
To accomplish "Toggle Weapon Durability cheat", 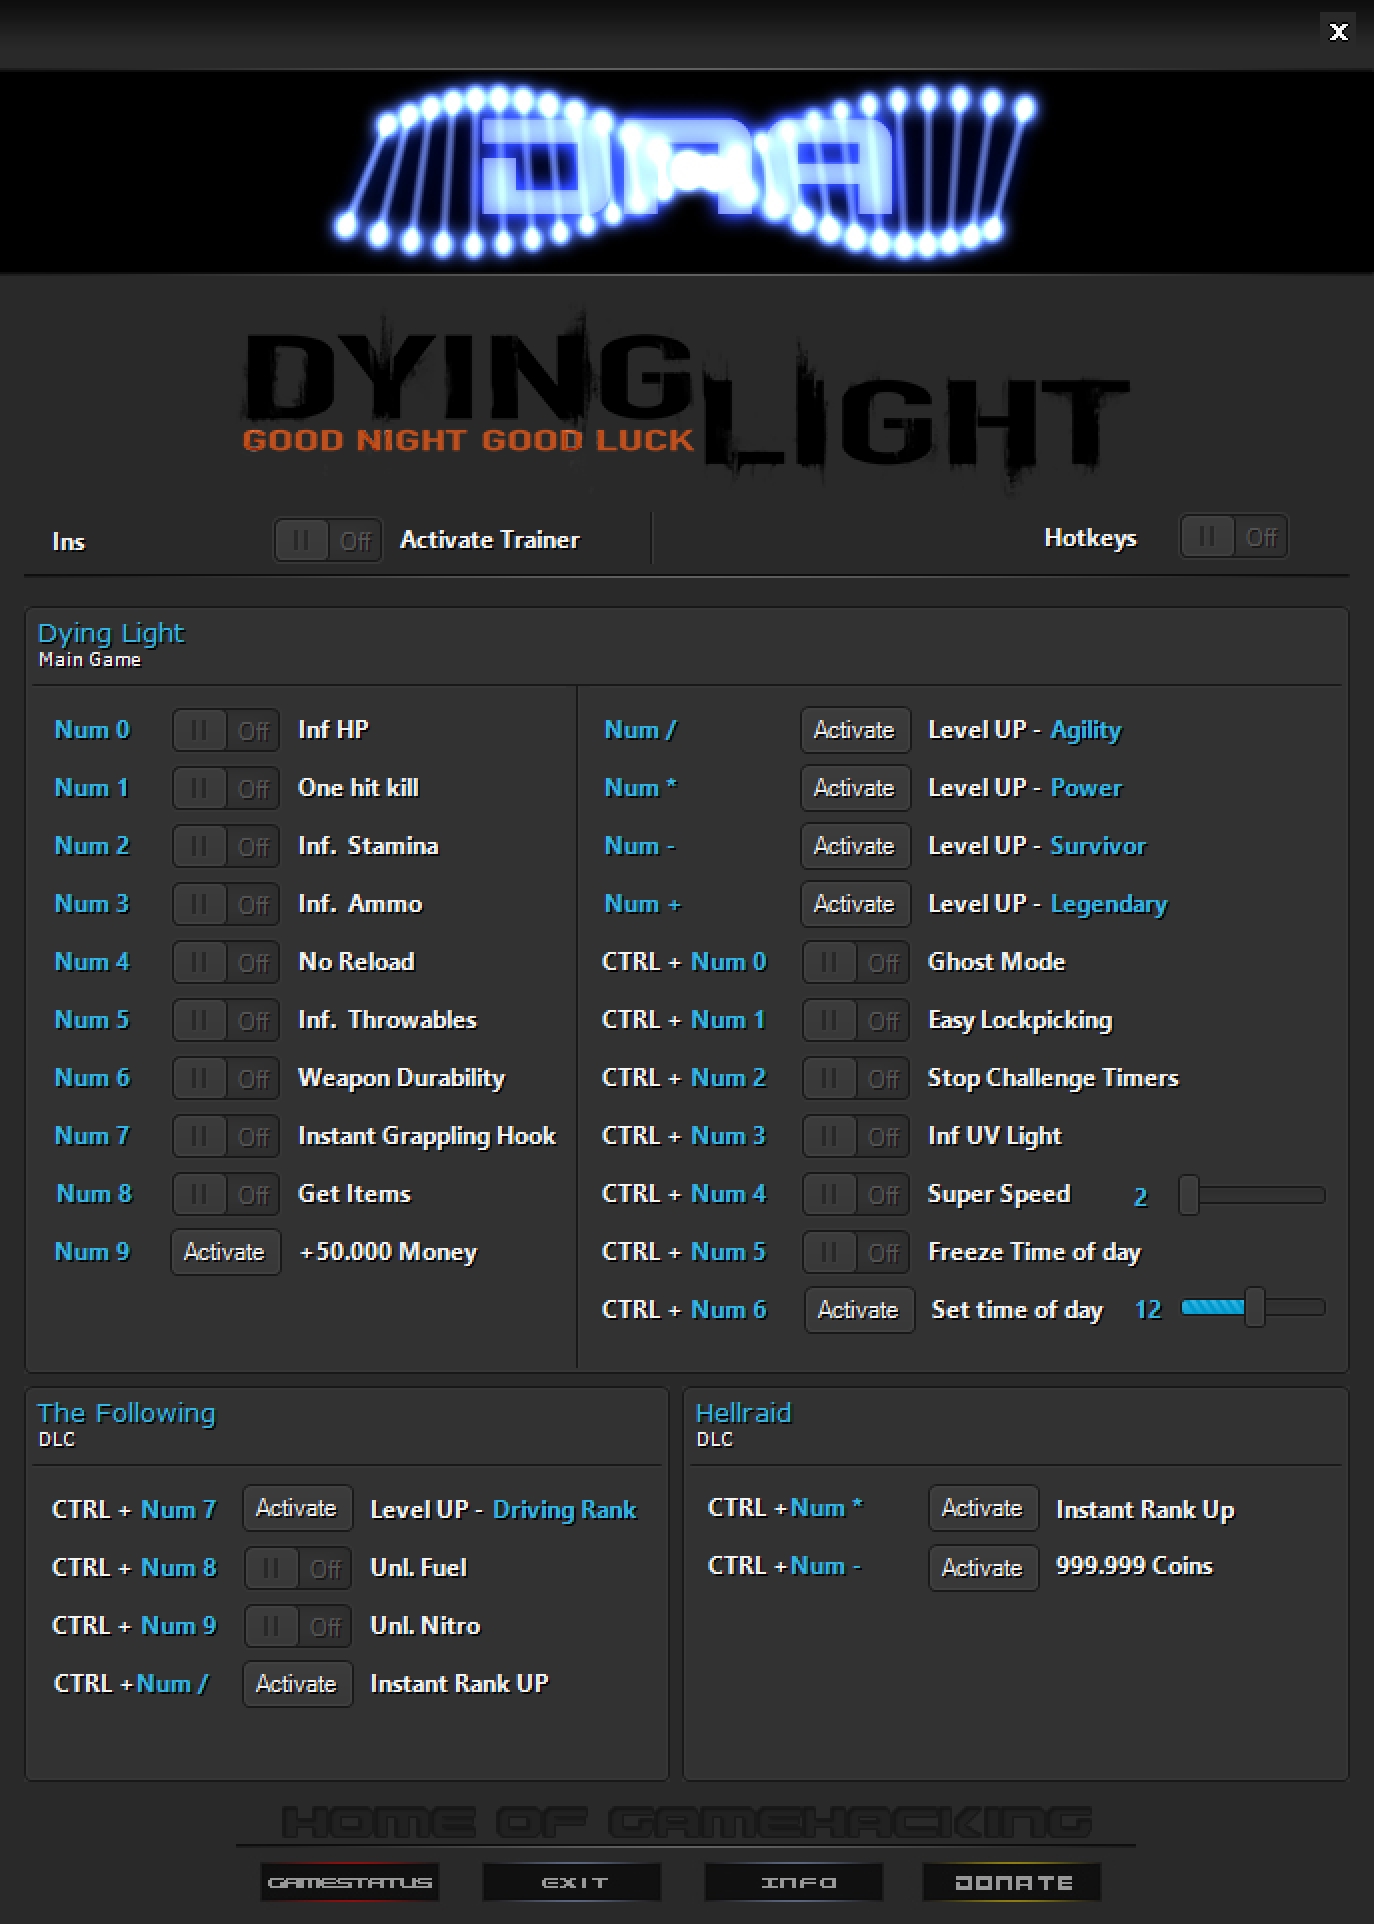I will point(226,1078).
